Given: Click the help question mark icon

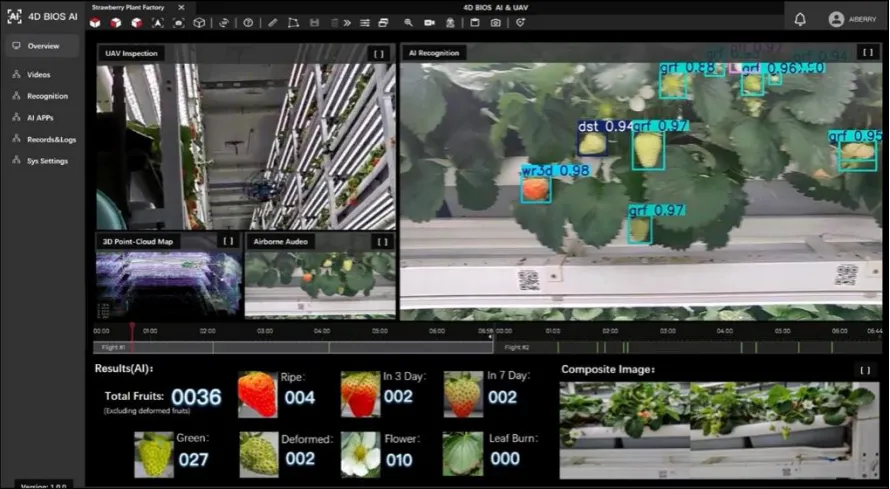Looking at the screenshot, I should tap(248, 22).
